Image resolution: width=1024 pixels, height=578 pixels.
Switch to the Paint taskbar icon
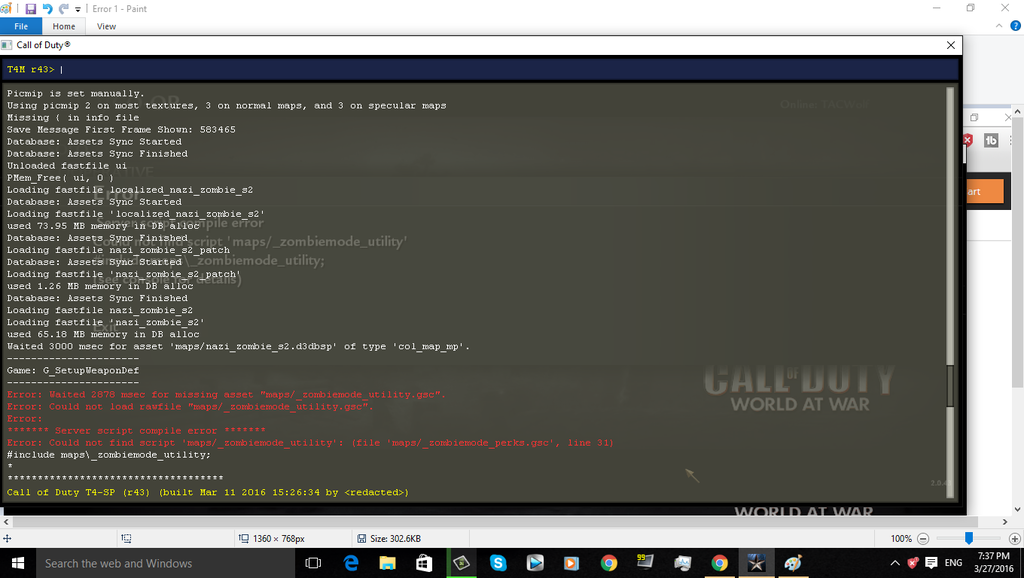pos(793,563)
